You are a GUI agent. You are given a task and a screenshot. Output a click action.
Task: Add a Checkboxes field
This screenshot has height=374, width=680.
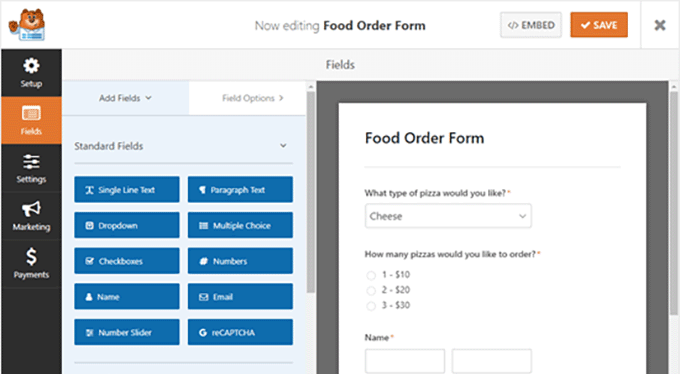click(127, 261)
